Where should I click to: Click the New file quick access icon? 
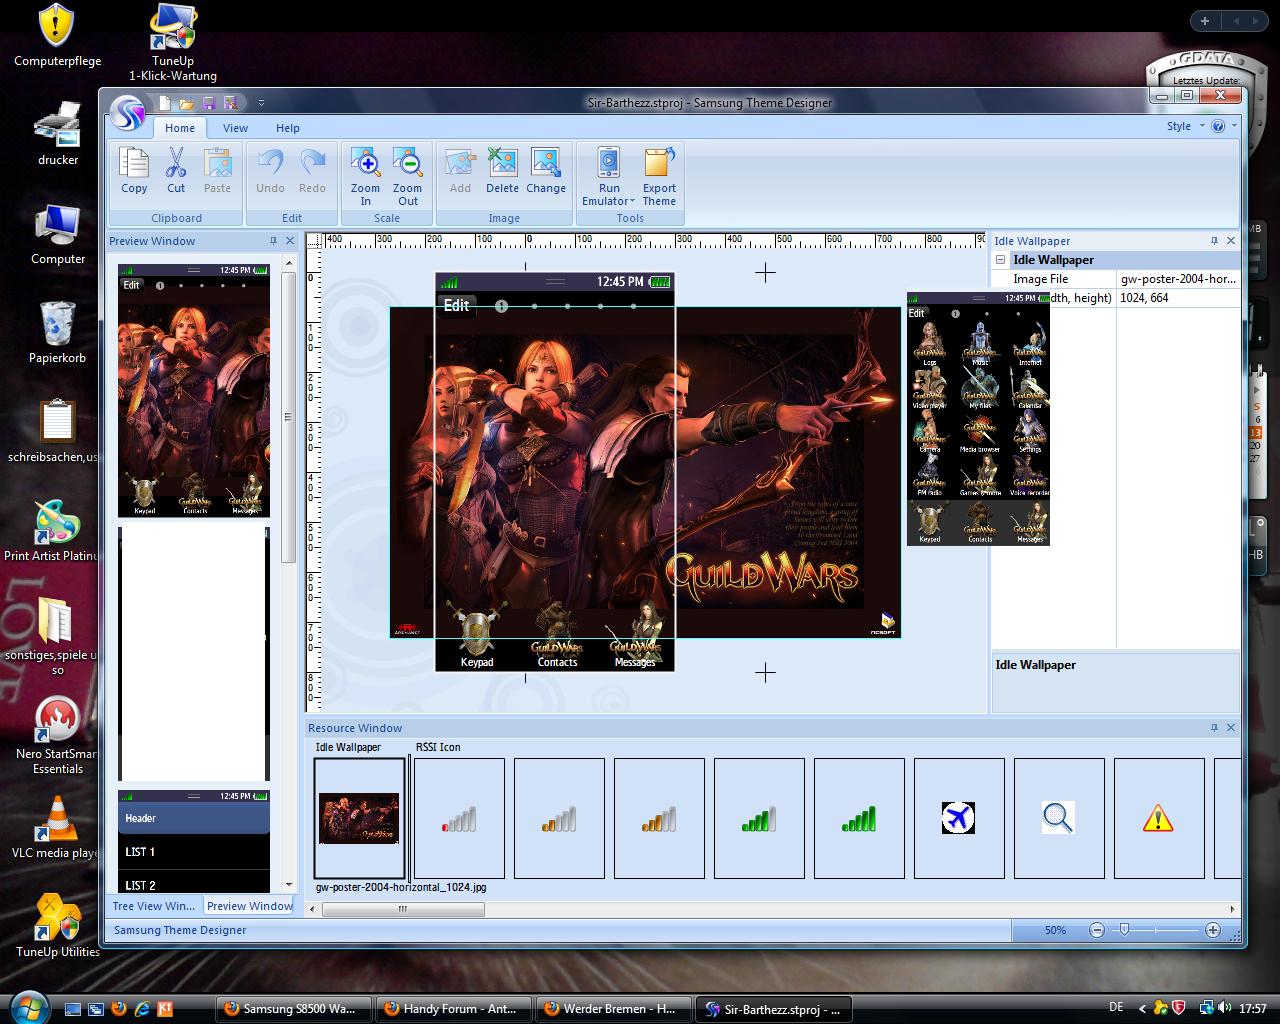pyautogui.click(x=165, y=102)
